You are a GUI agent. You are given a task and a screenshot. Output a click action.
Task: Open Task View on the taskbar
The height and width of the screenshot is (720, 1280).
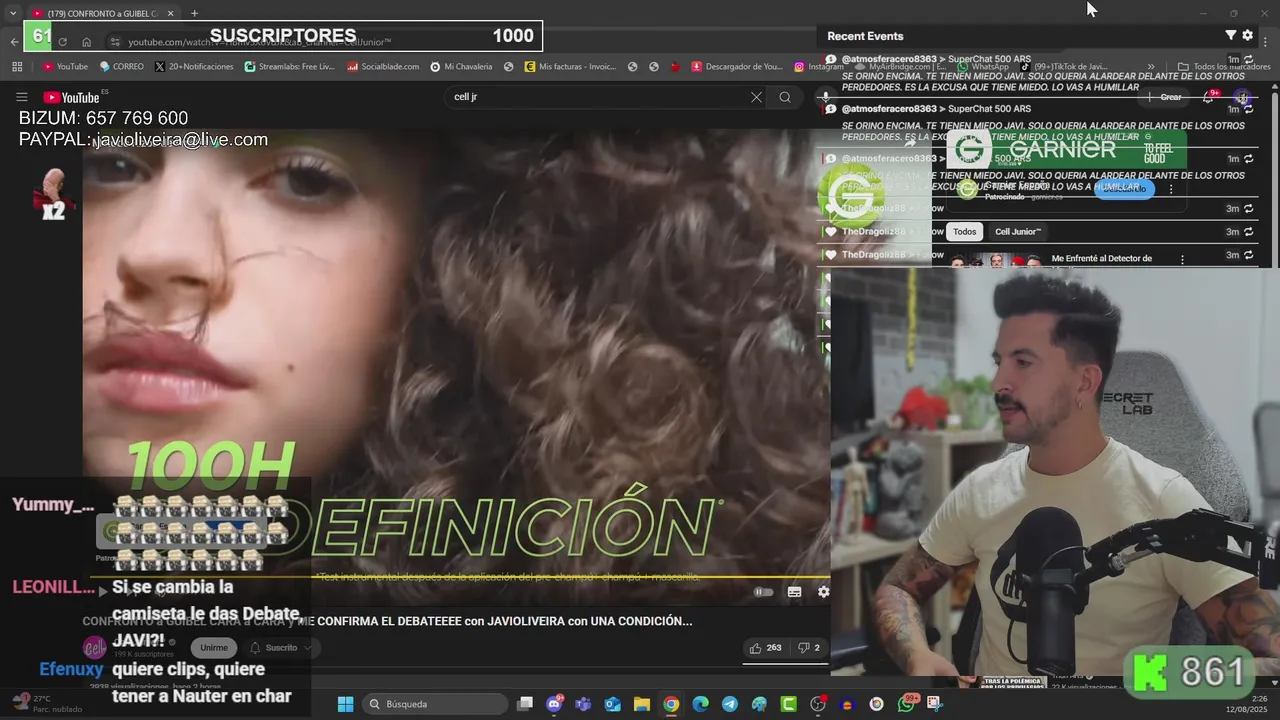click(x=525, y=704)
